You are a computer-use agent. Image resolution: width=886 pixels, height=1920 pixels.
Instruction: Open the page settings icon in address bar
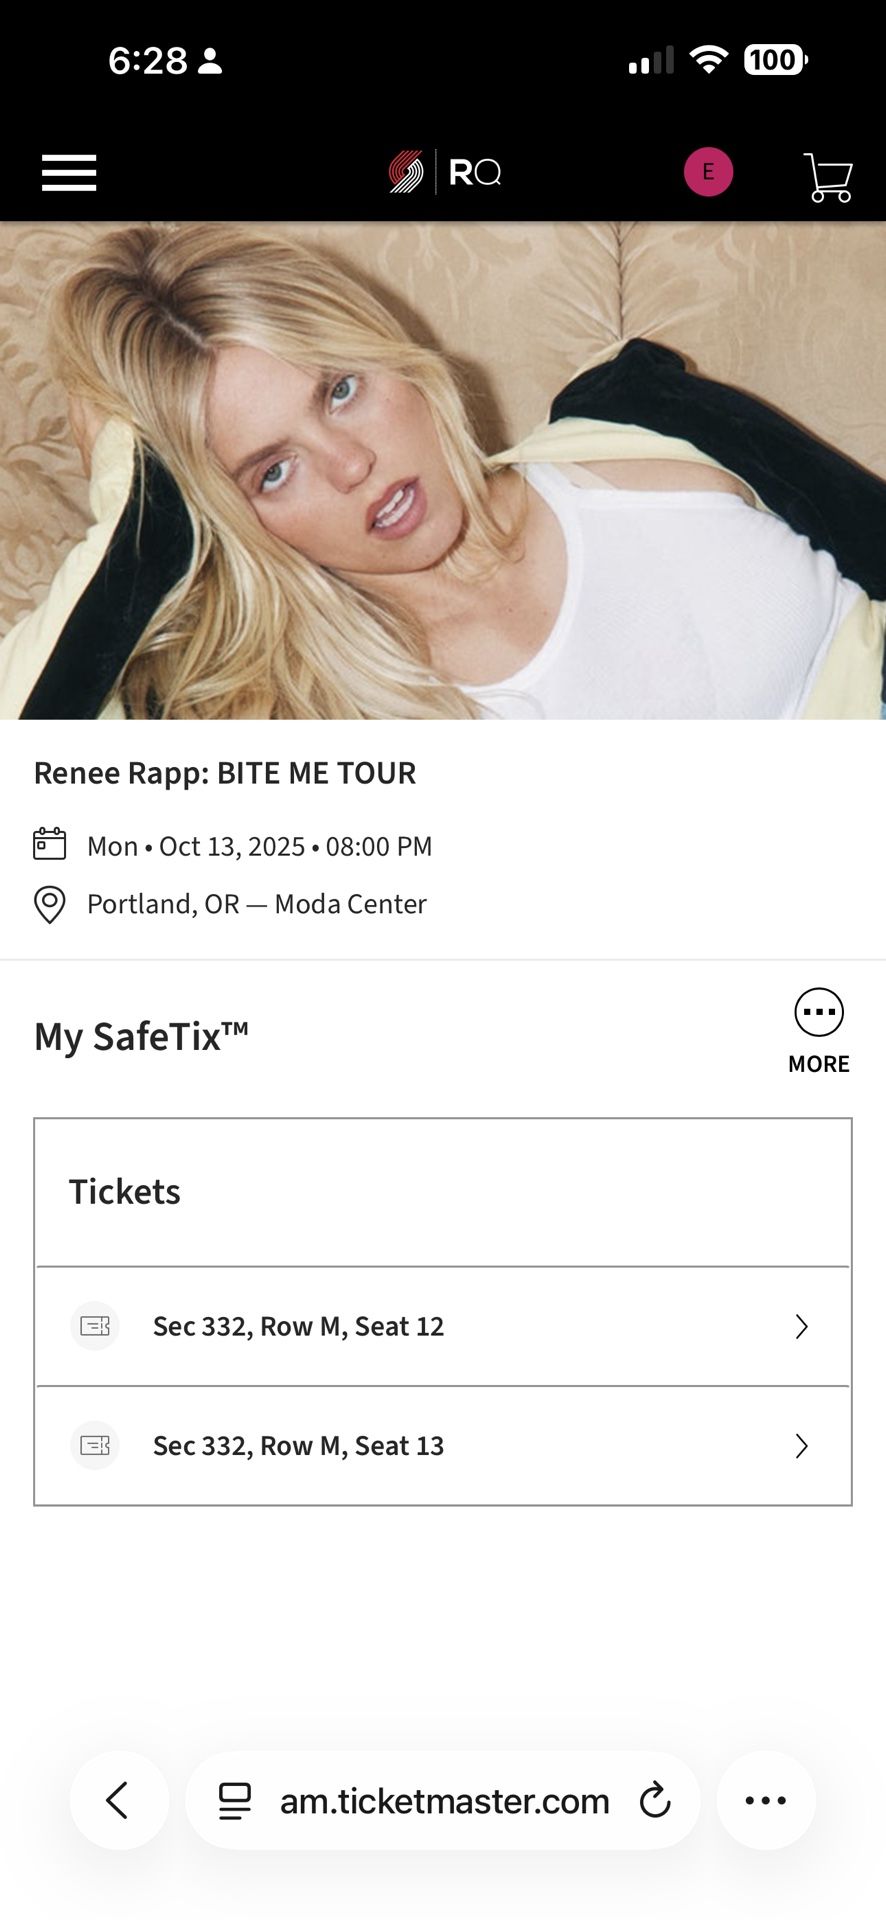pos(235,1801)
